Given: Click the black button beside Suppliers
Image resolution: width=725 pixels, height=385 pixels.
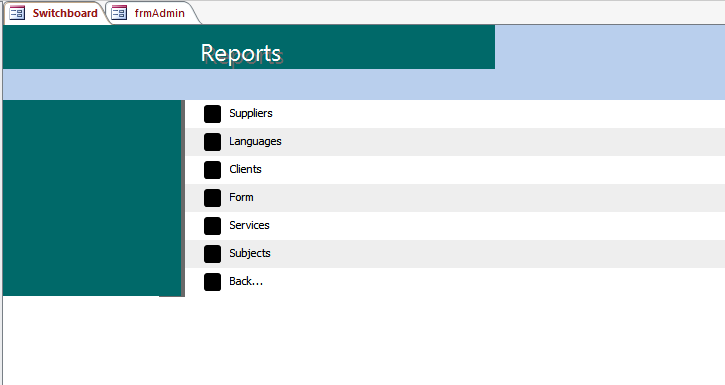Looking at the screenshot, I should (x=212, y=114).
